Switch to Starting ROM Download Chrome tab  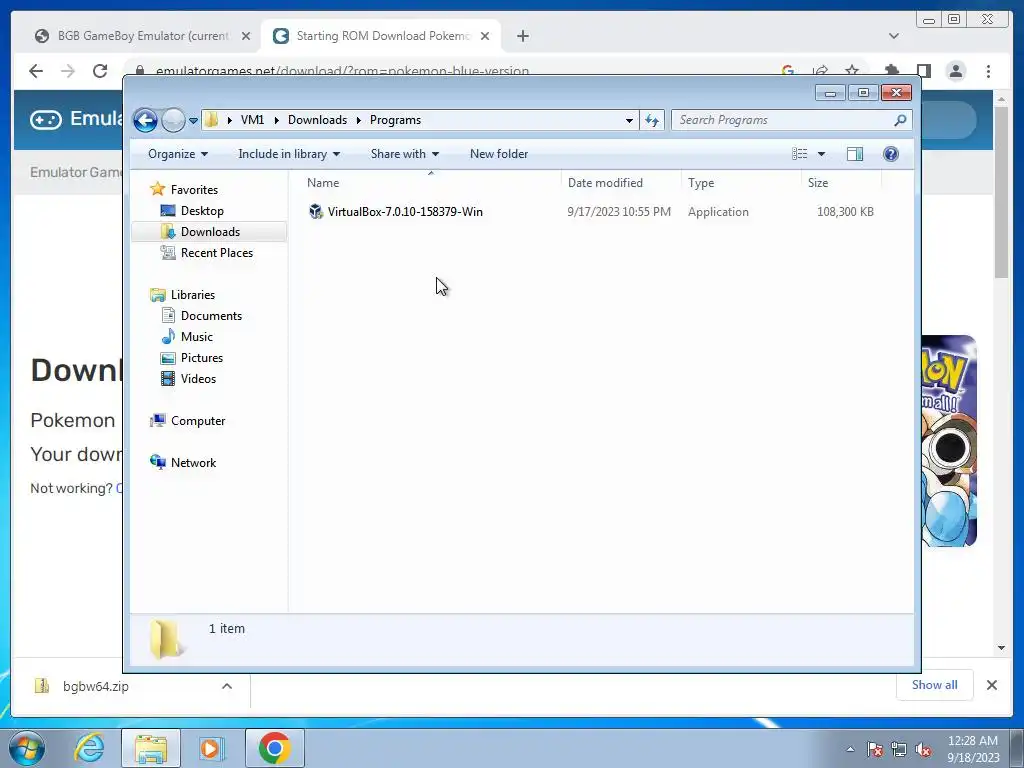pos(379,36)
